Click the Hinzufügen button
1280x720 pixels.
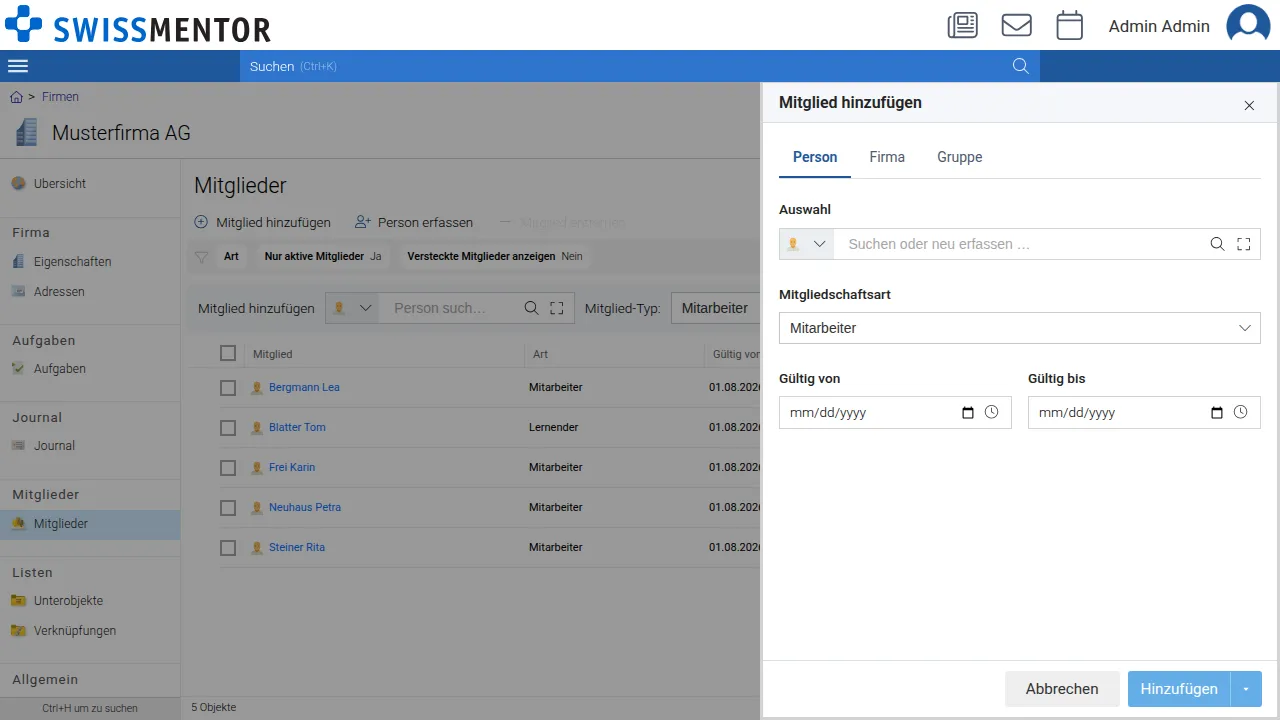(x=1179, y=689)
